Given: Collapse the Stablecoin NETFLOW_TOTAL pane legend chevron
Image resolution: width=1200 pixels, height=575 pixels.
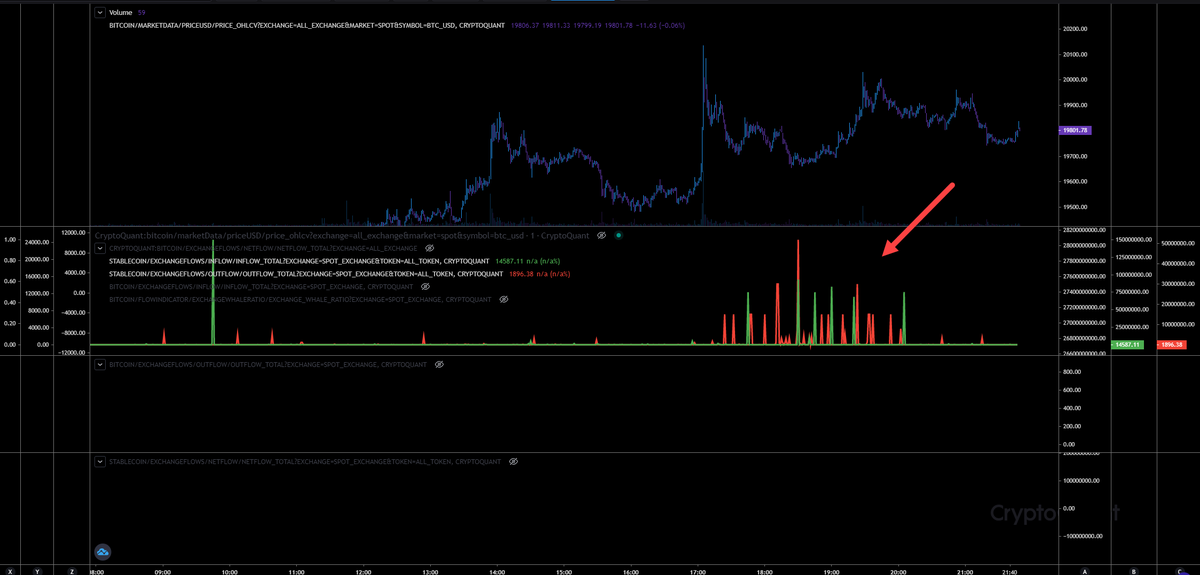Looking at the screenshot, I should pos(100,462).
